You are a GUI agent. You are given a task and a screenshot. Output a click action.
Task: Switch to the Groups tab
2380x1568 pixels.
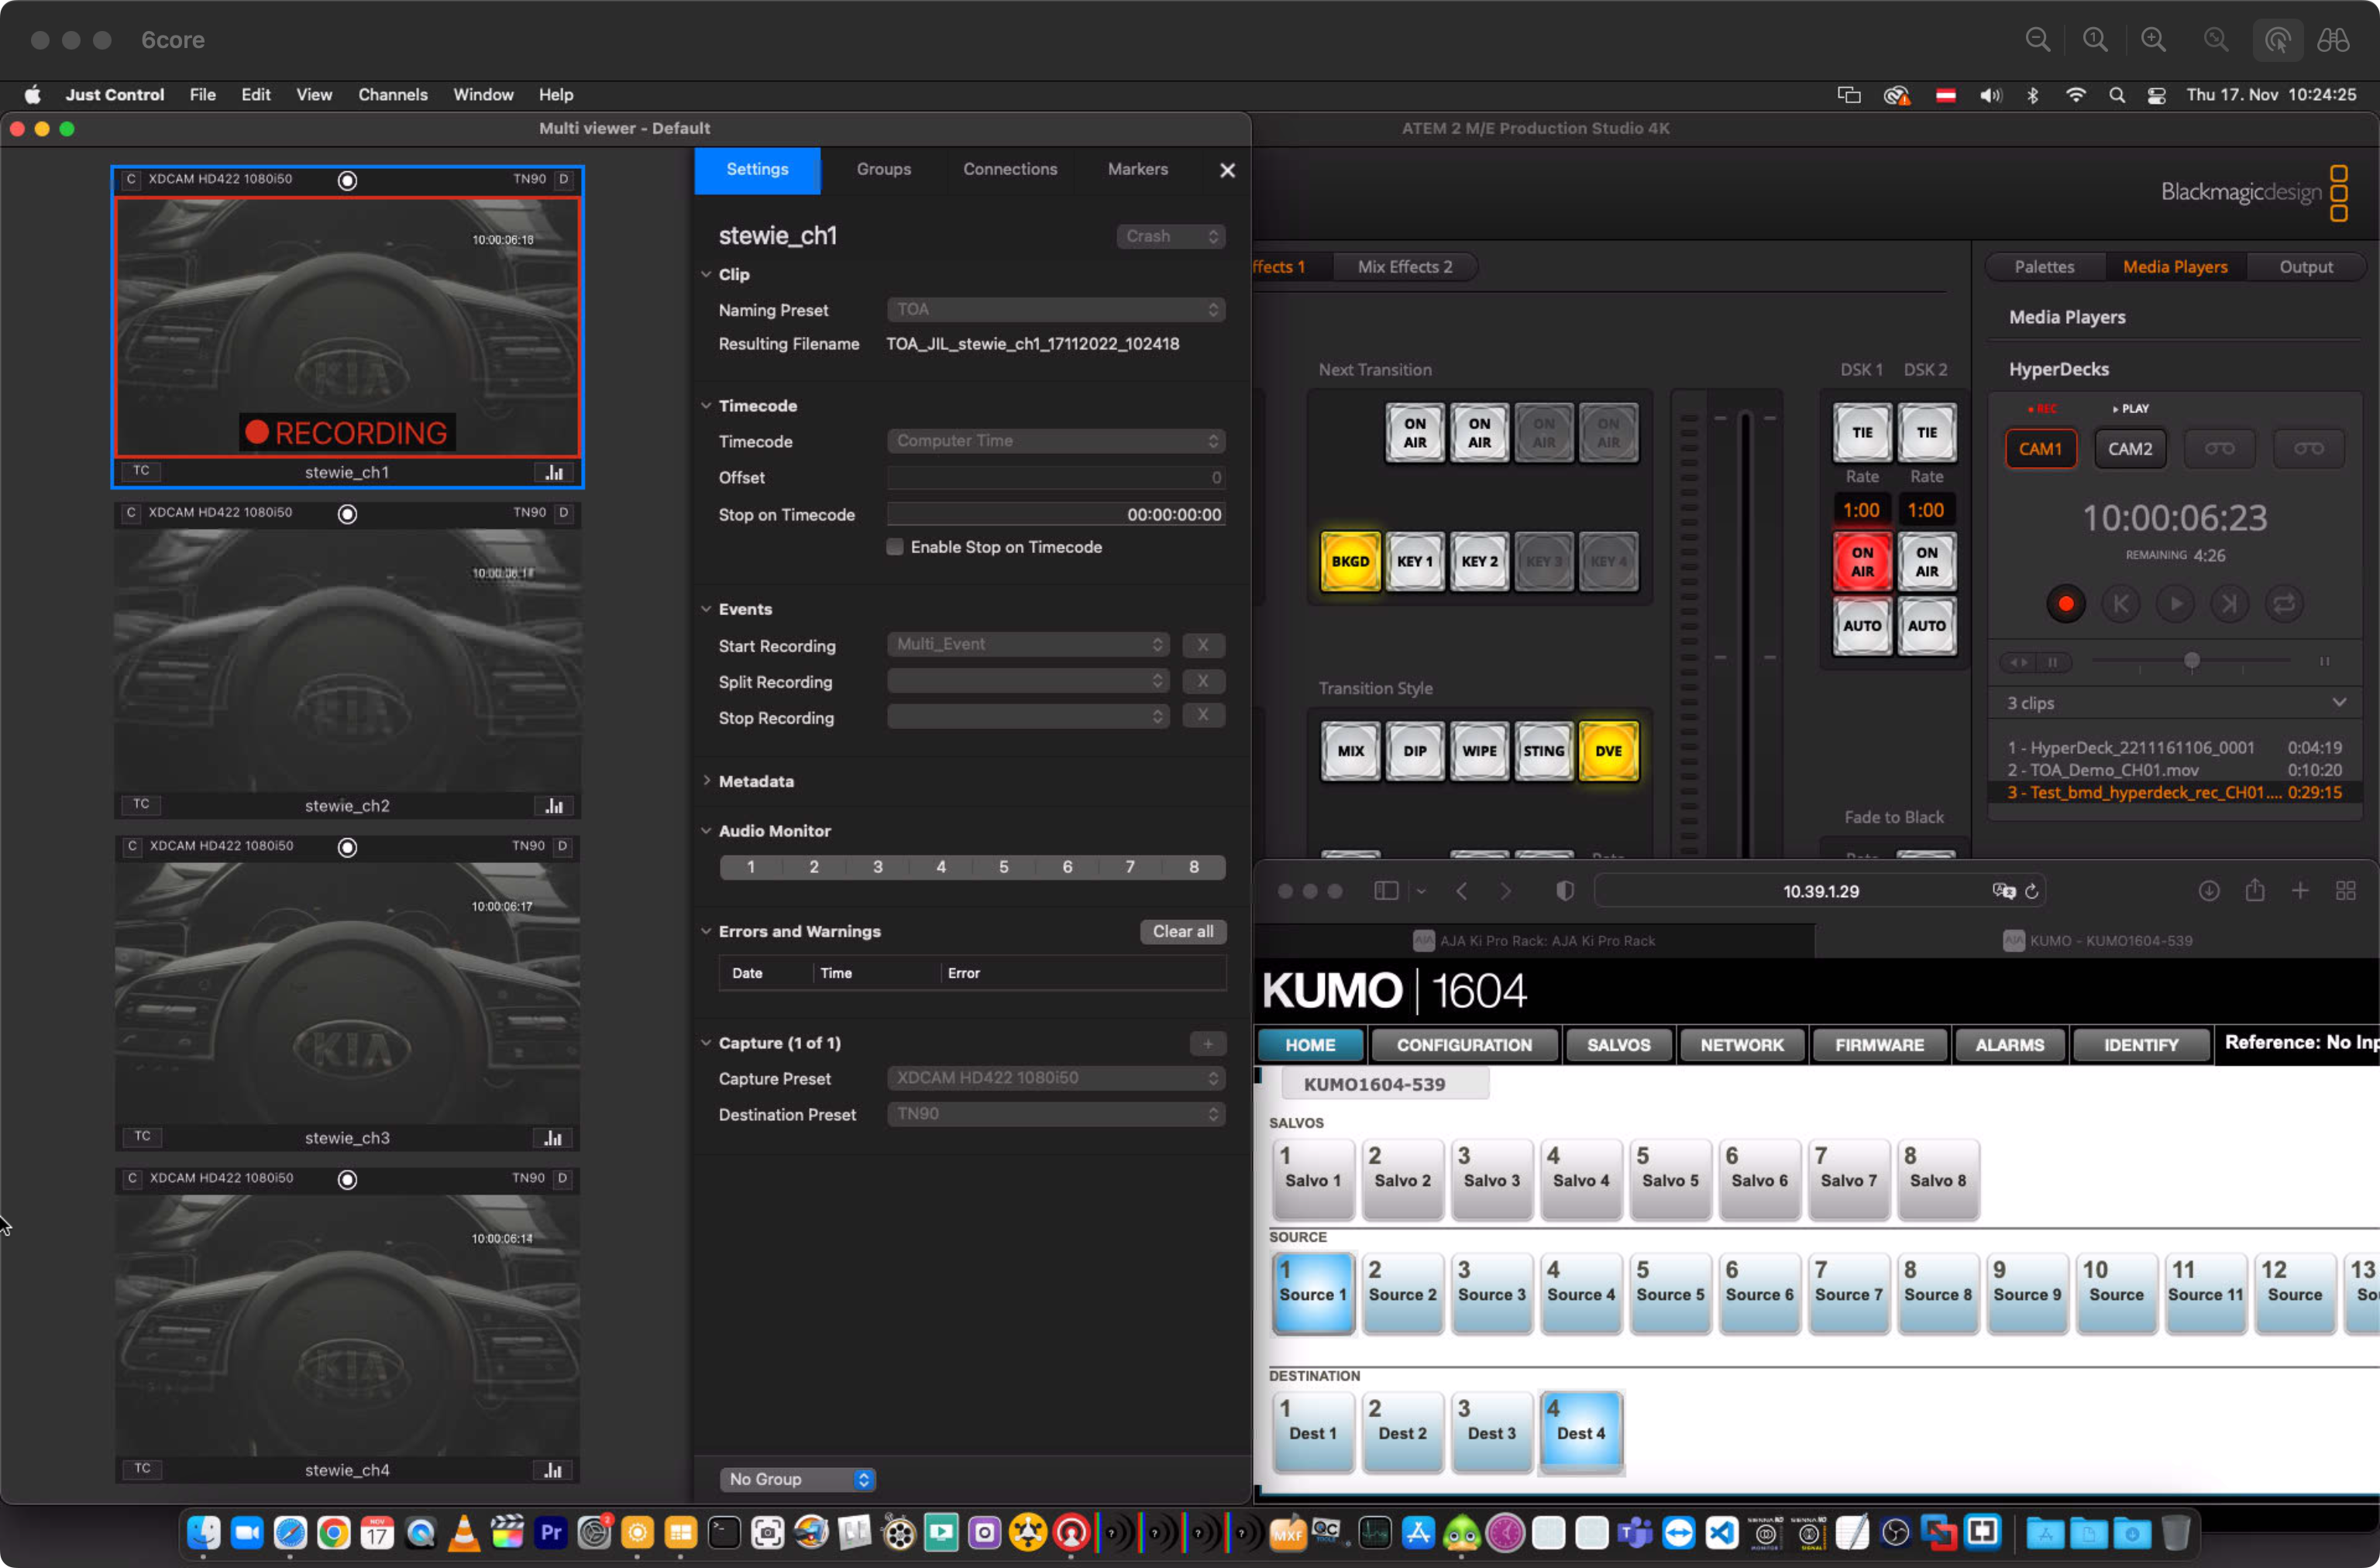pos(883,170)
